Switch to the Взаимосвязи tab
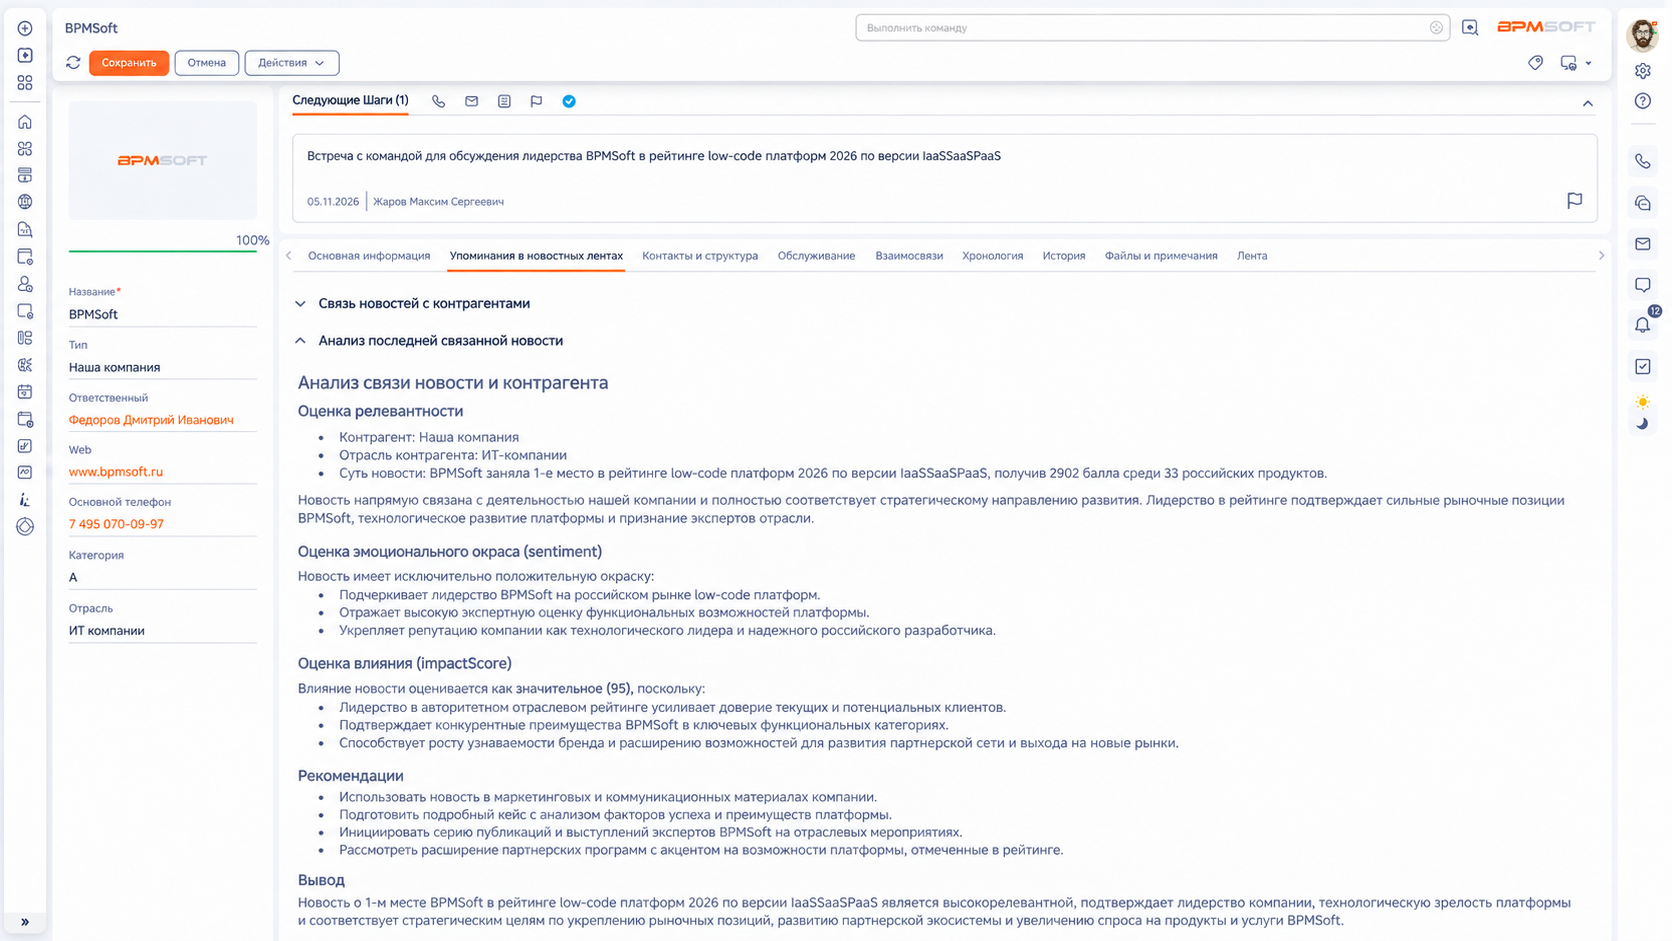The width and height of the screenshot is (1672, 941). point(909,256)
